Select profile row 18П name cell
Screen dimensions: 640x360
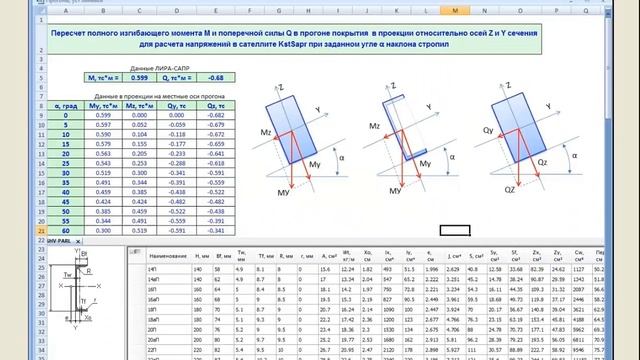(168, 310)
